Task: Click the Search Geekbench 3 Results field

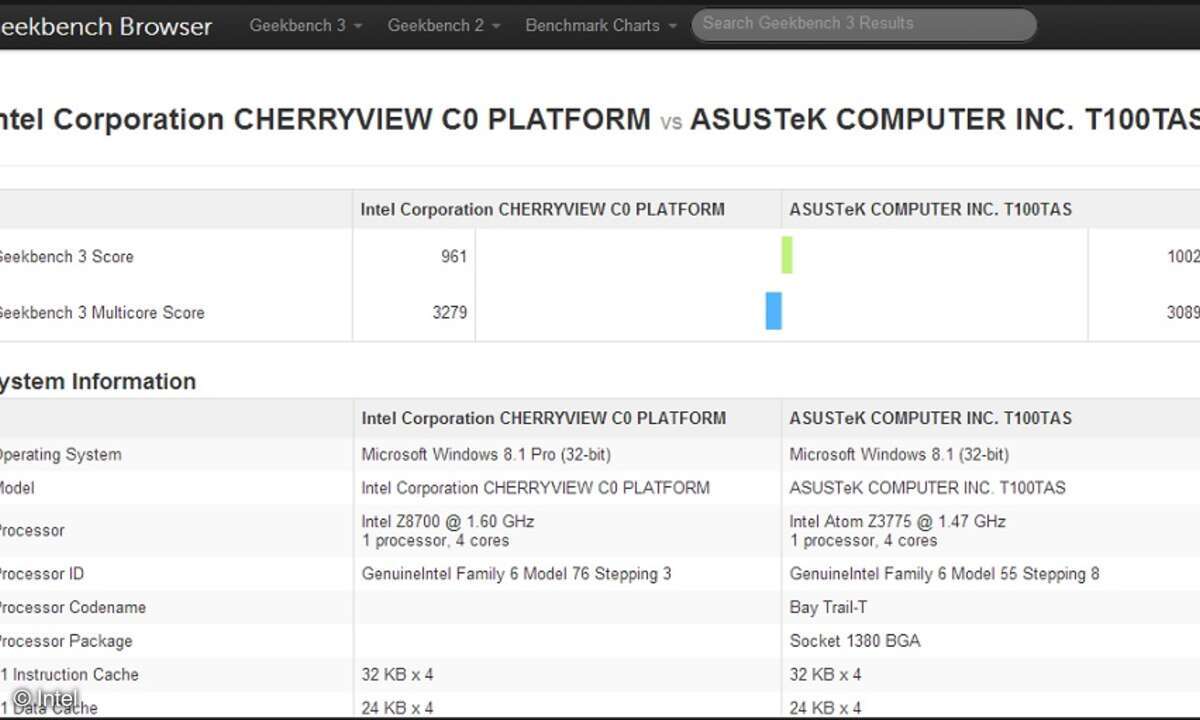Action: coord(863,24)
